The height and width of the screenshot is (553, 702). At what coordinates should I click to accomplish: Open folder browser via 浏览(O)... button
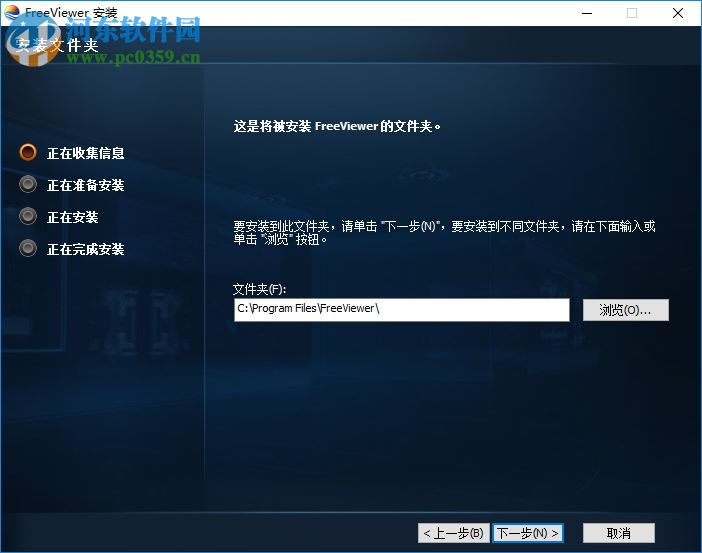pyautogui.click(x=625, y=310)
